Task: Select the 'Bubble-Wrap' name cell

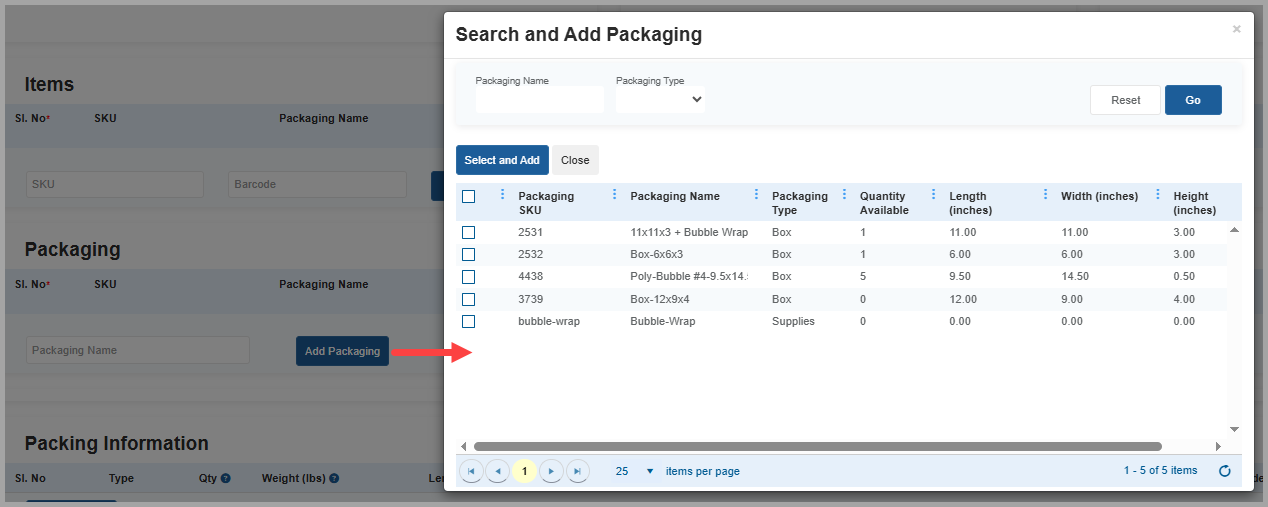Action: [x=663, y=321]
